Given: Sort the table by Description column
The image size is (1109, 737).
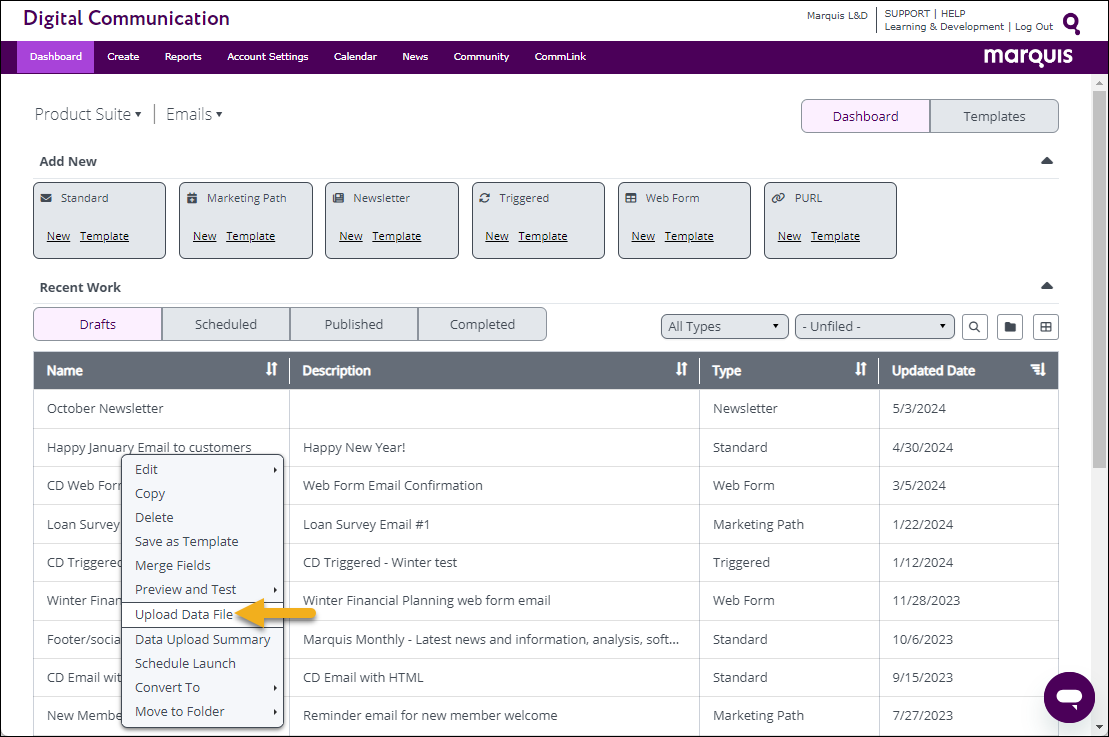Looking at the screenshot, I should 681,369.
